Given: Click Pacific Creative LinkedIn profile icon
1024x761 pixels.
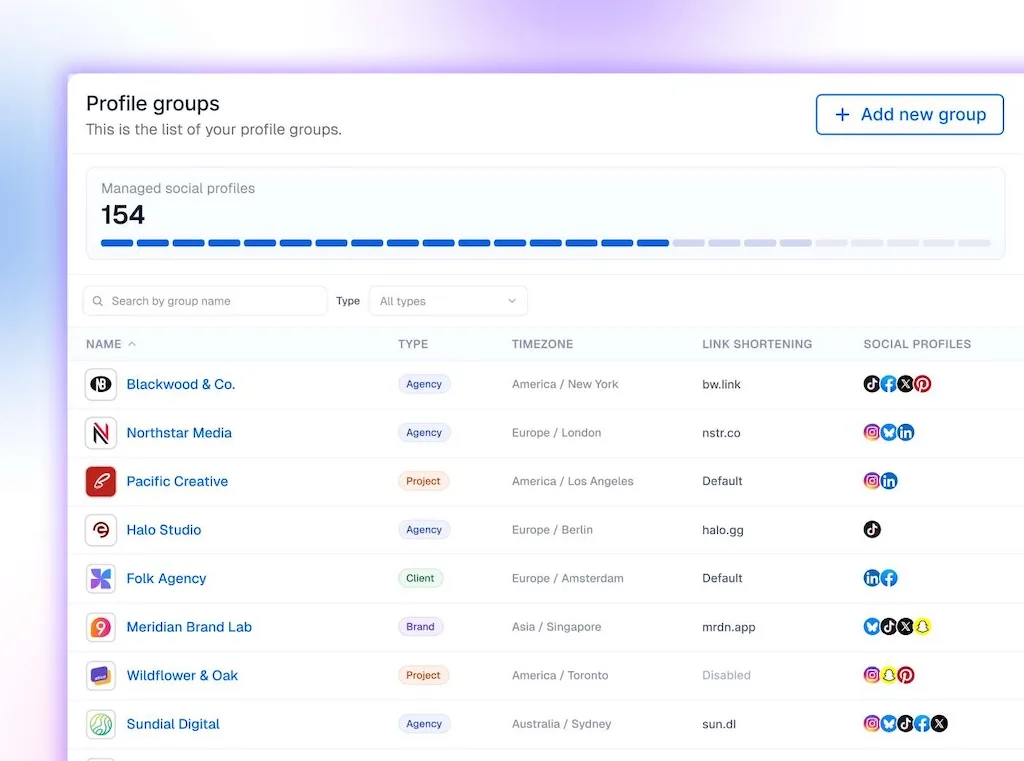Looking at the screenshot, I should point(889,481).
